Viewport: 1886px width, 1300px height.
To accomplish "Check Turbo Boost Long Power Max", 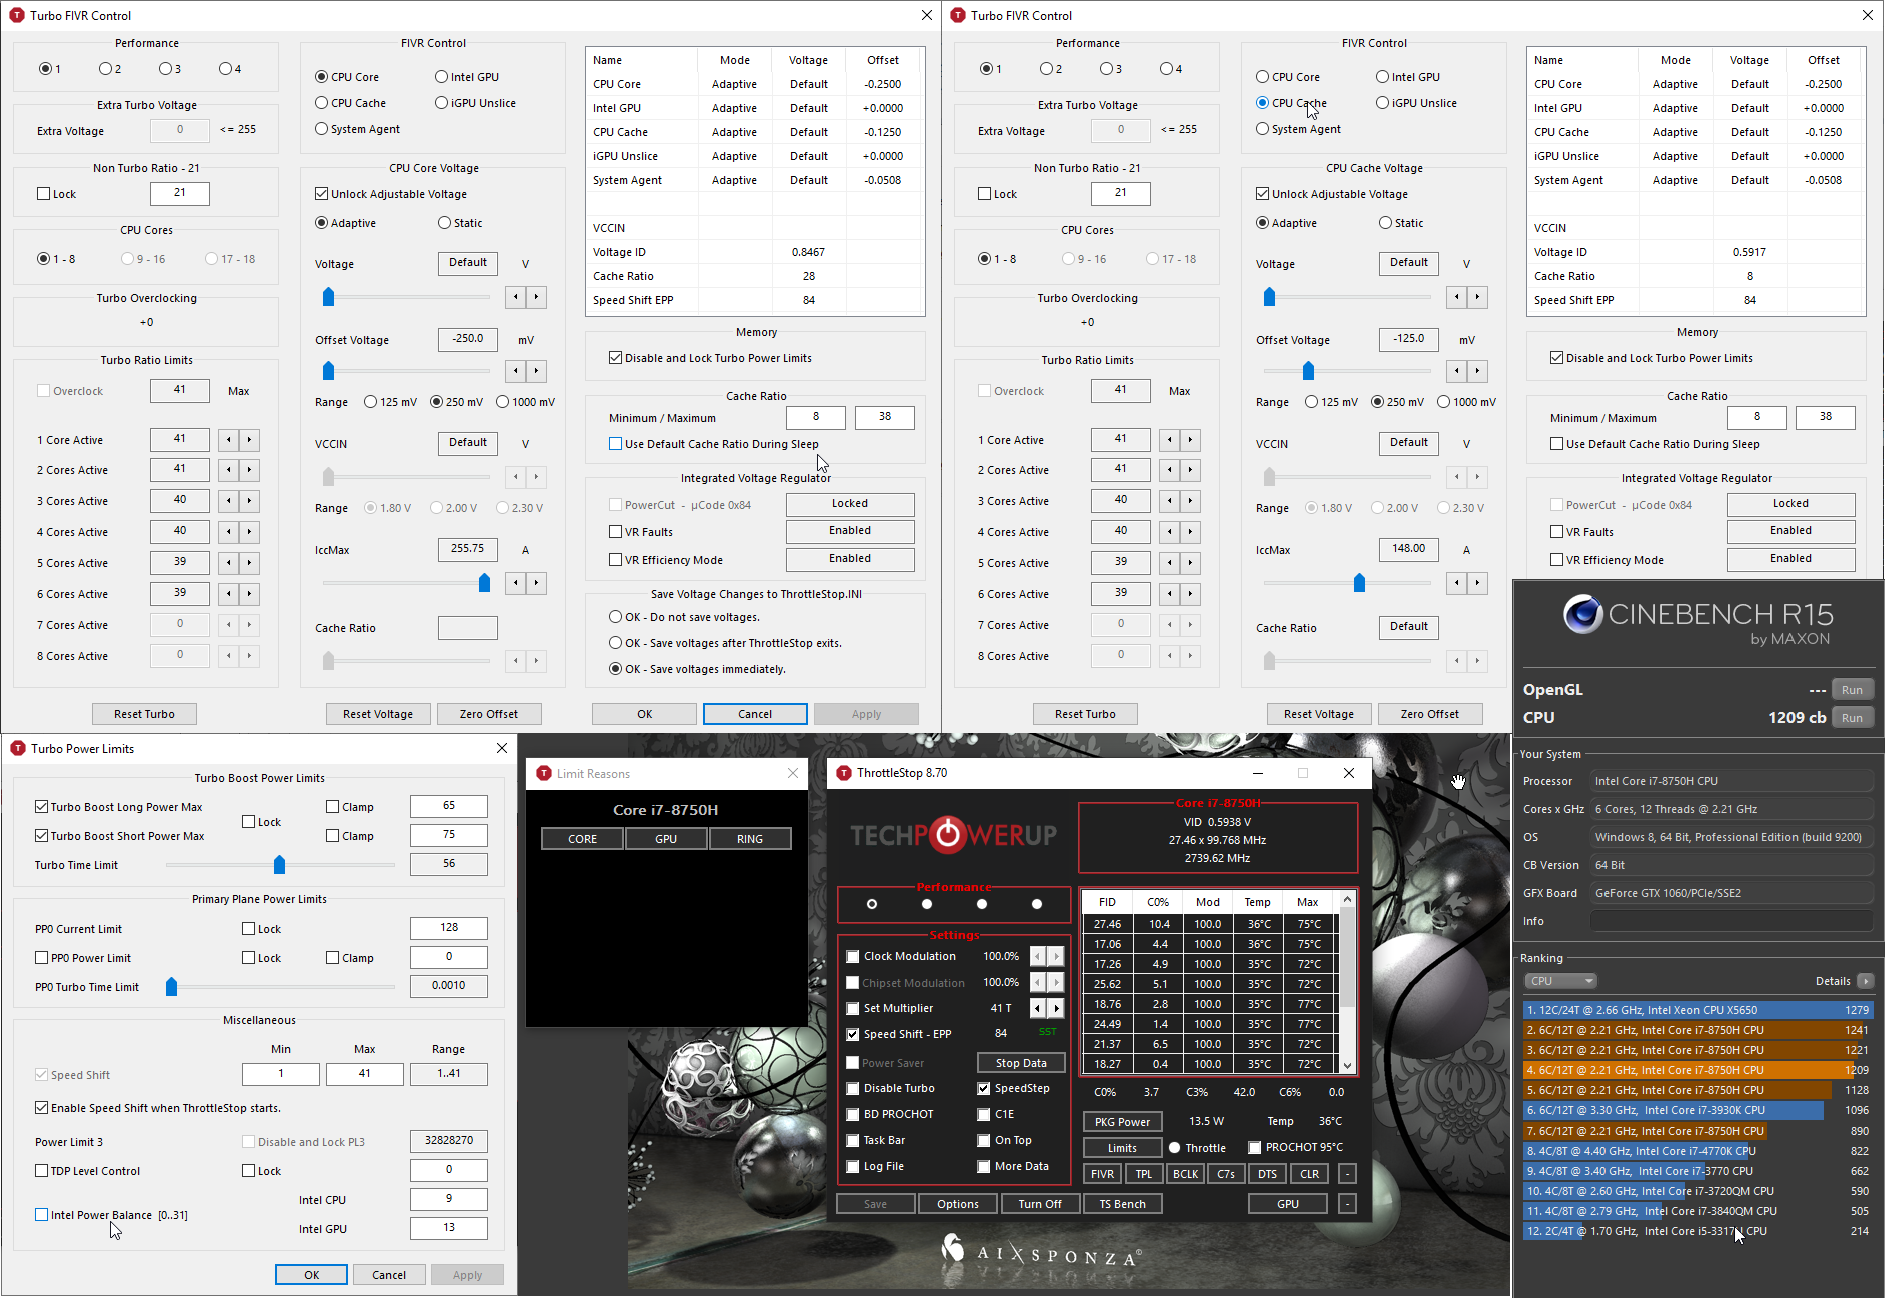I will point(42,807).
